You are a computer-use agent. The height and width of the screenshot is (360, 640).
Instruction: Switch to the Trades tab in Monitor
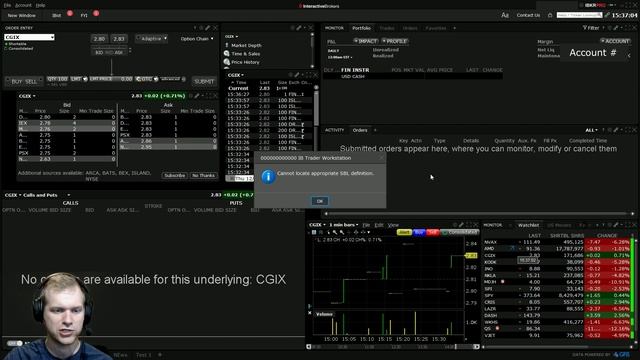point(387,28)
